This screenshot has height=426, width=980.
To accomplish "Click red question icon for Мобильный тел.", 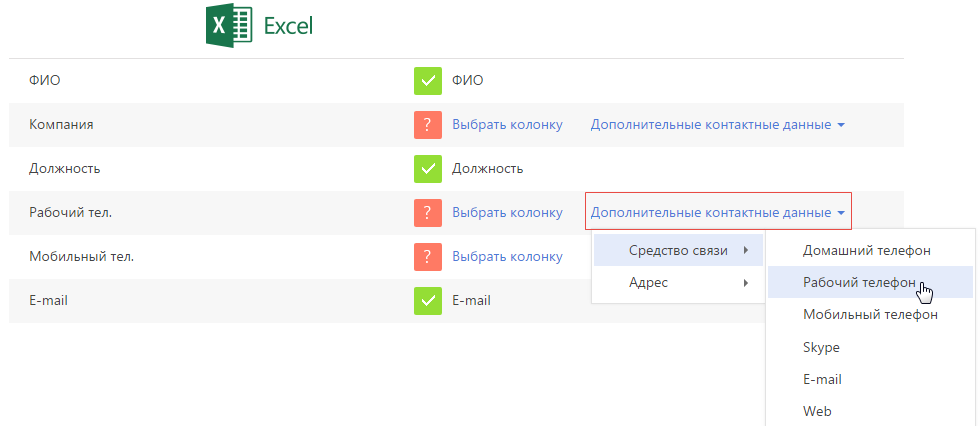I will click(x=428, y=257).
